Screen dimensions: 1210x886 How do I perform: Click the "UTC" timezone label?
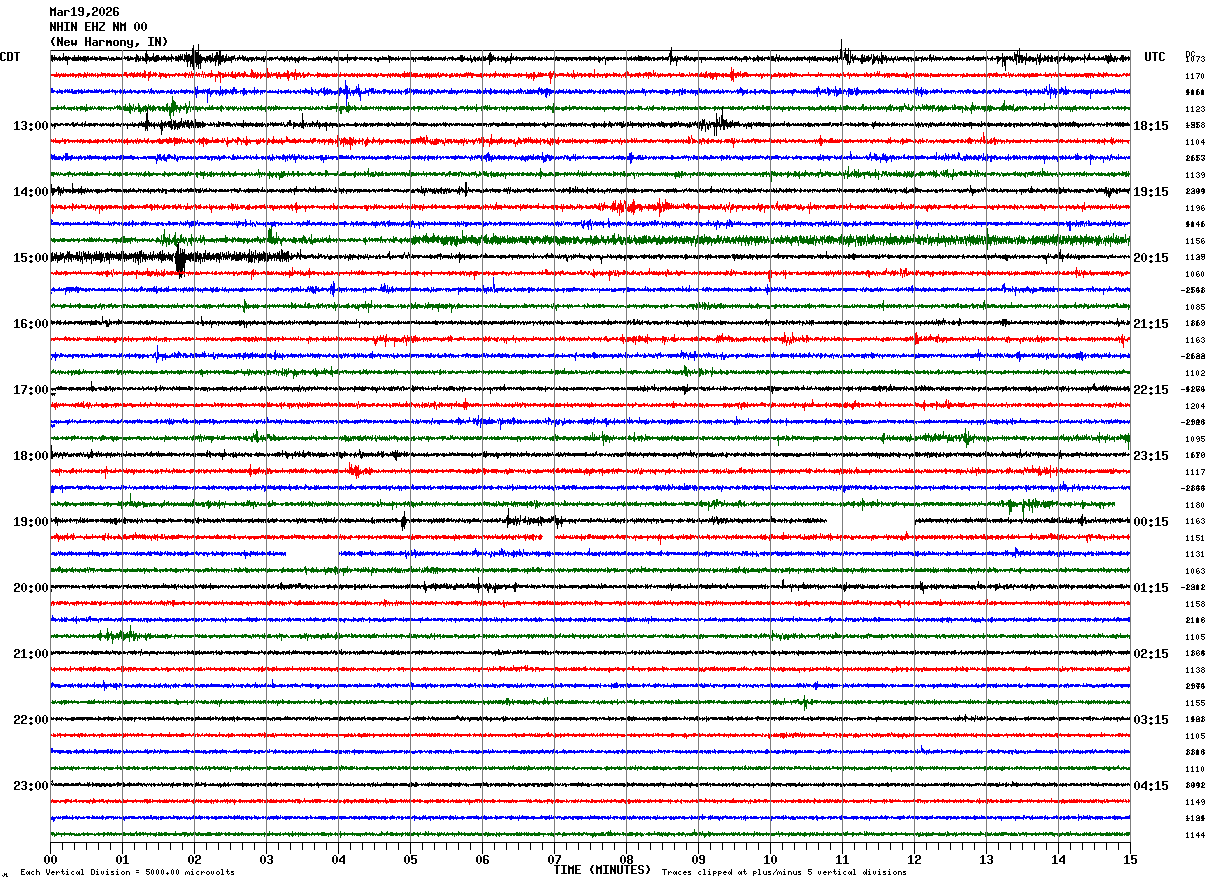coord(1155,57)
